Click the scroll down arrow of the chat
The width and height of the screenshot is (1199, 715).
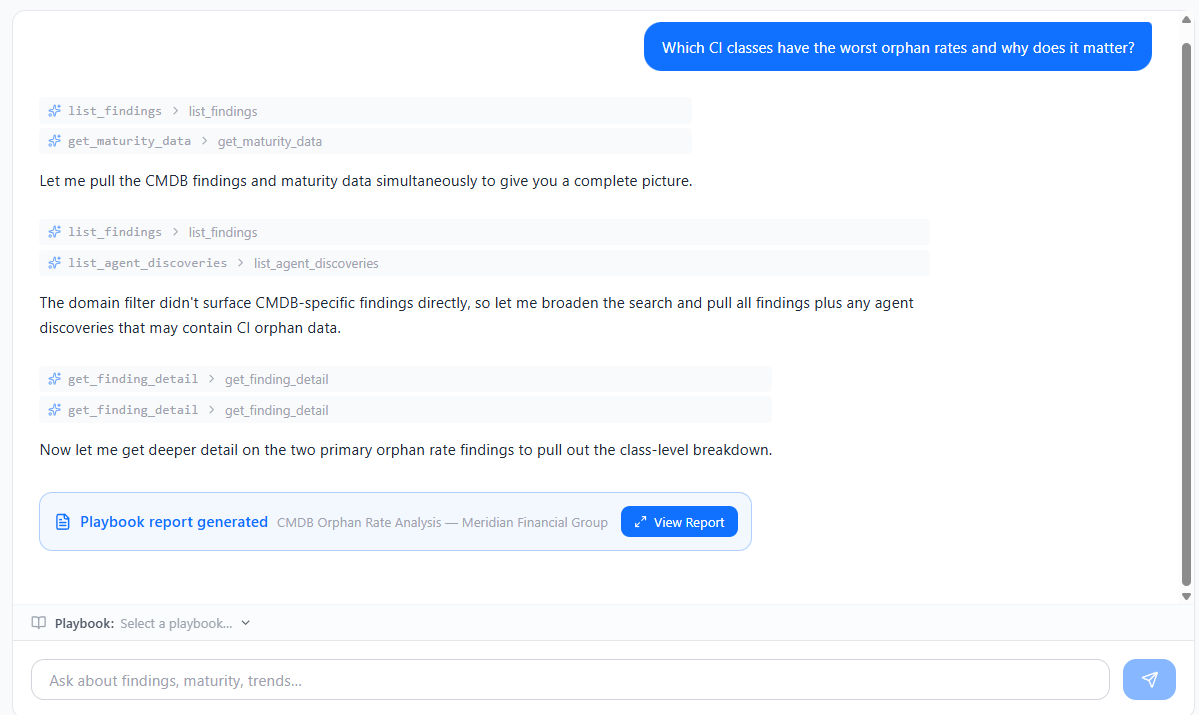1187,597
